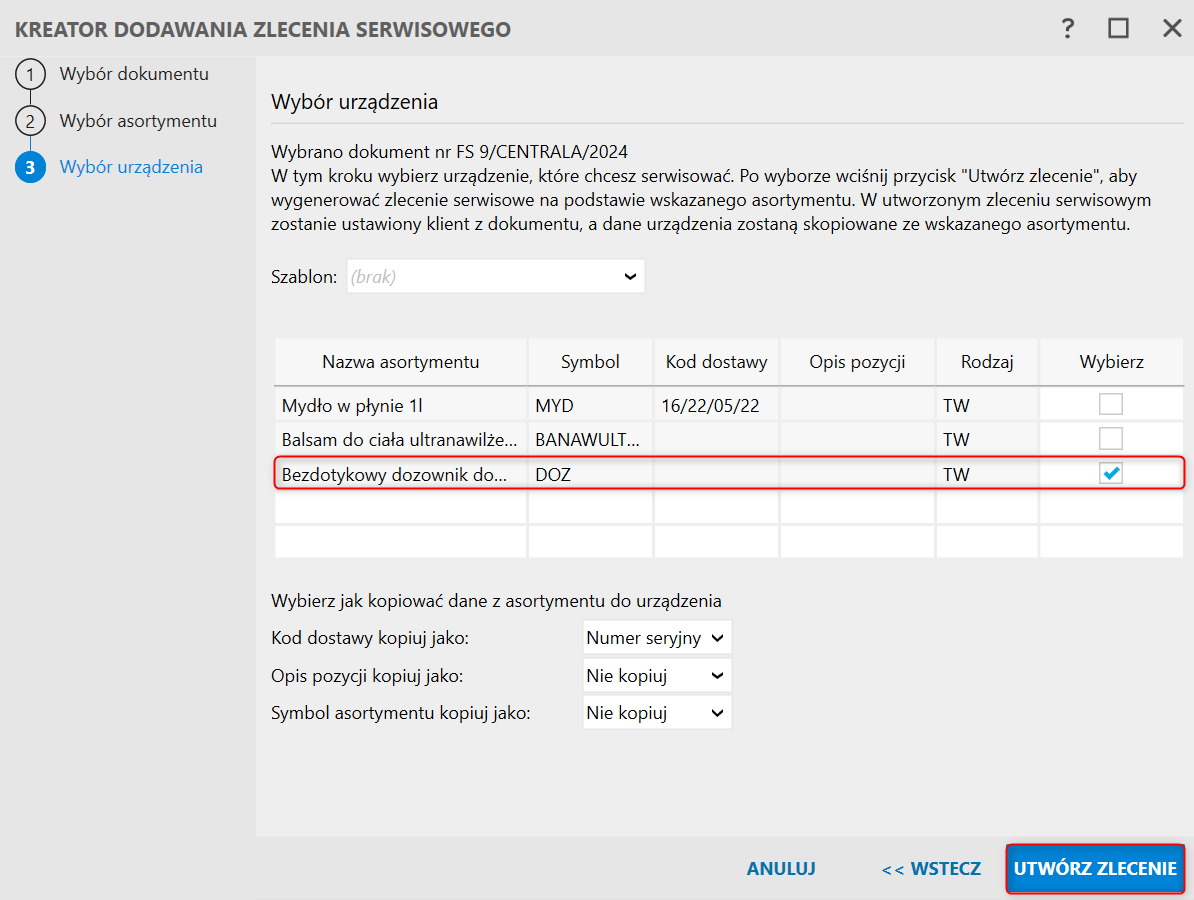Expand Opis pozycji kopiuj jako dropdown

[657, 676]
